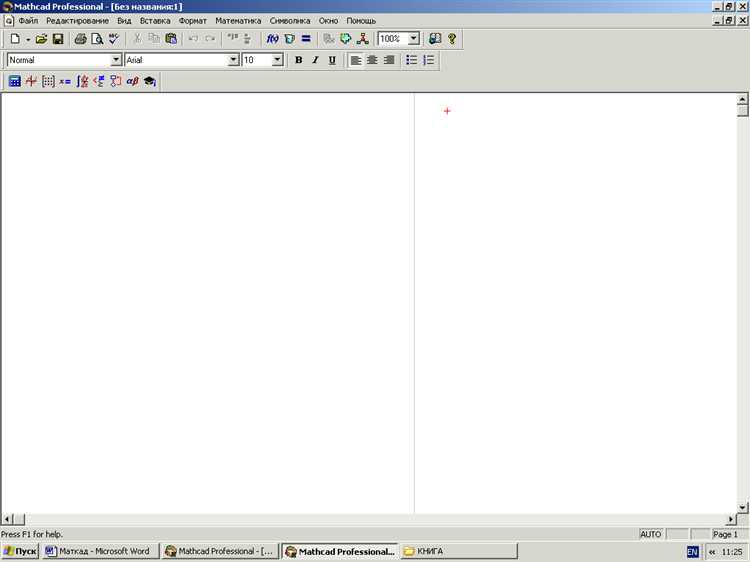Toggle bulleted list
The image size is (750, 562).
click(411, 60)
